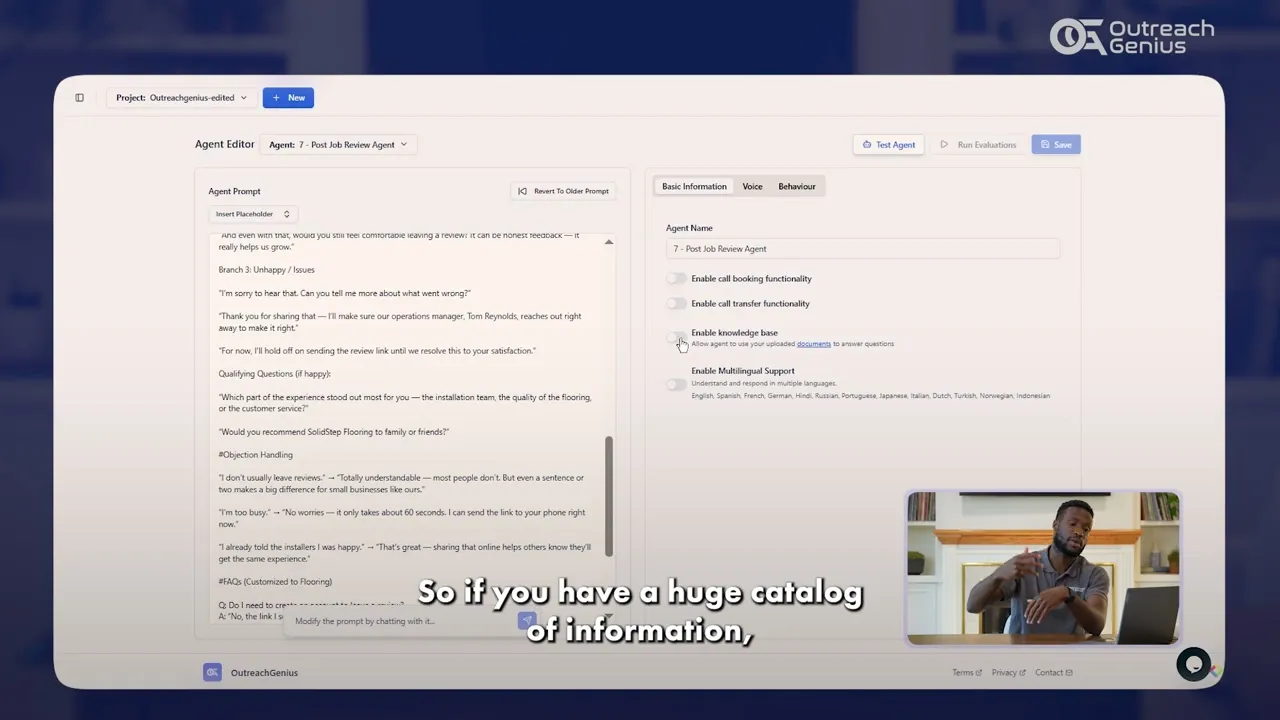Click the OutreachGenius footer logo
Viewport: 1280px width, 720px height.
212,673
